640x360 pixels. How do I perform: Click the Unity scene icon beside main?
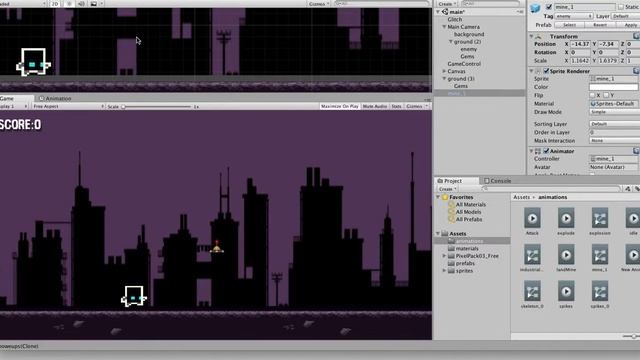tap(445, 12)
